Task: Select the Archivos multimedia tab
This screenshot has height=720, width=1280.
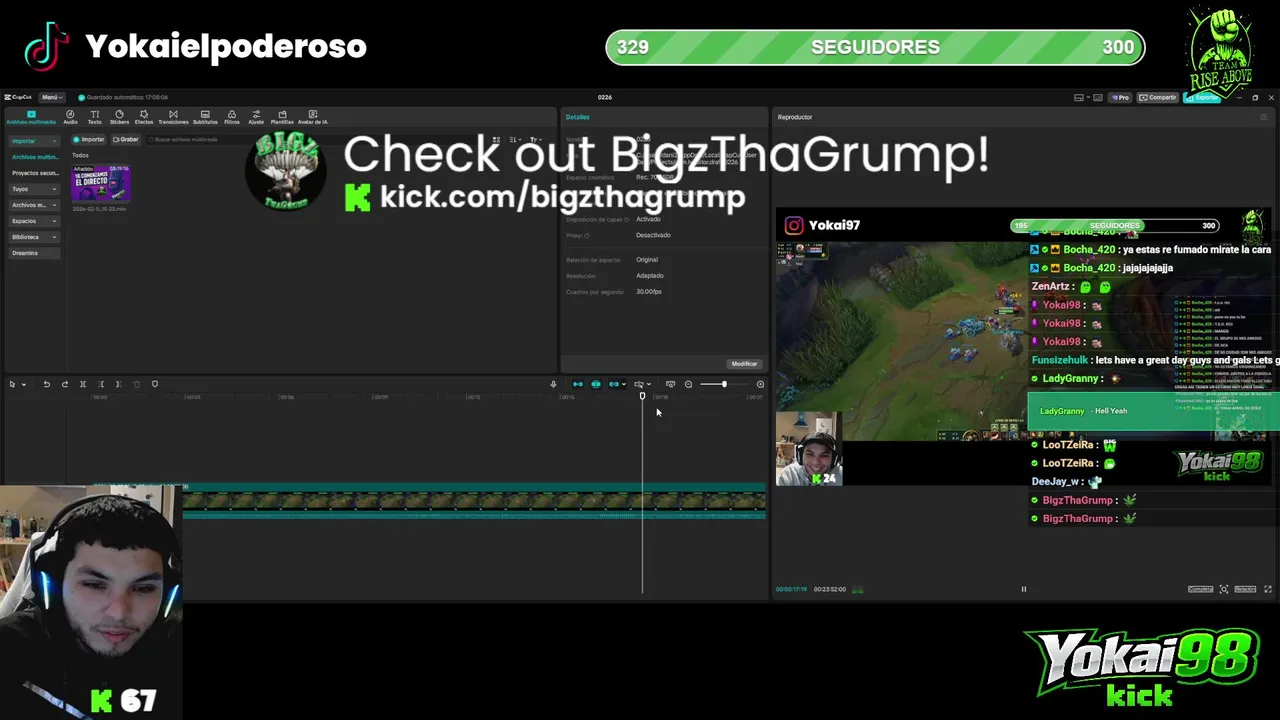Action: click(x=31, y=117)
